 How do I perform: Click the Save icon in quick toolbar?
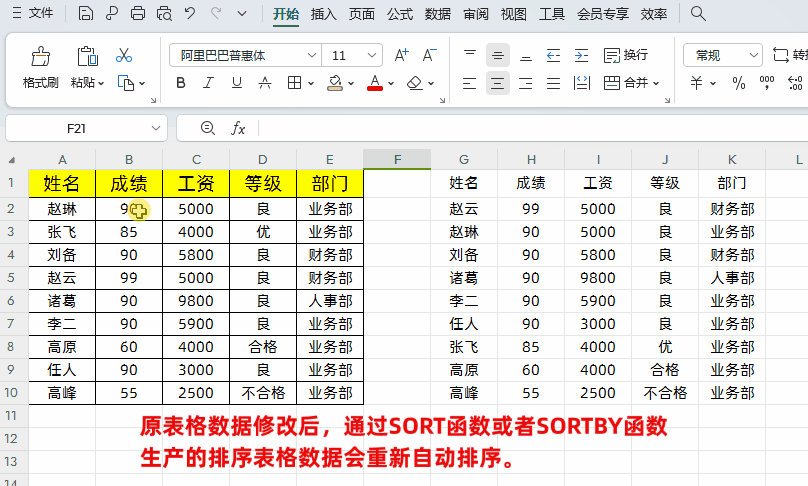[86, 13]
